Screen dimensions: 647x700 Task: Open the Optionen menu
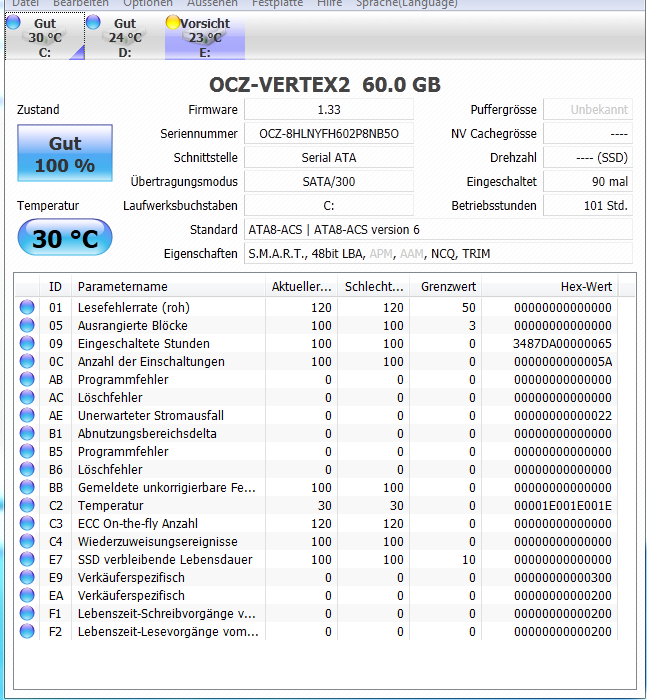[x=148, y=4]
